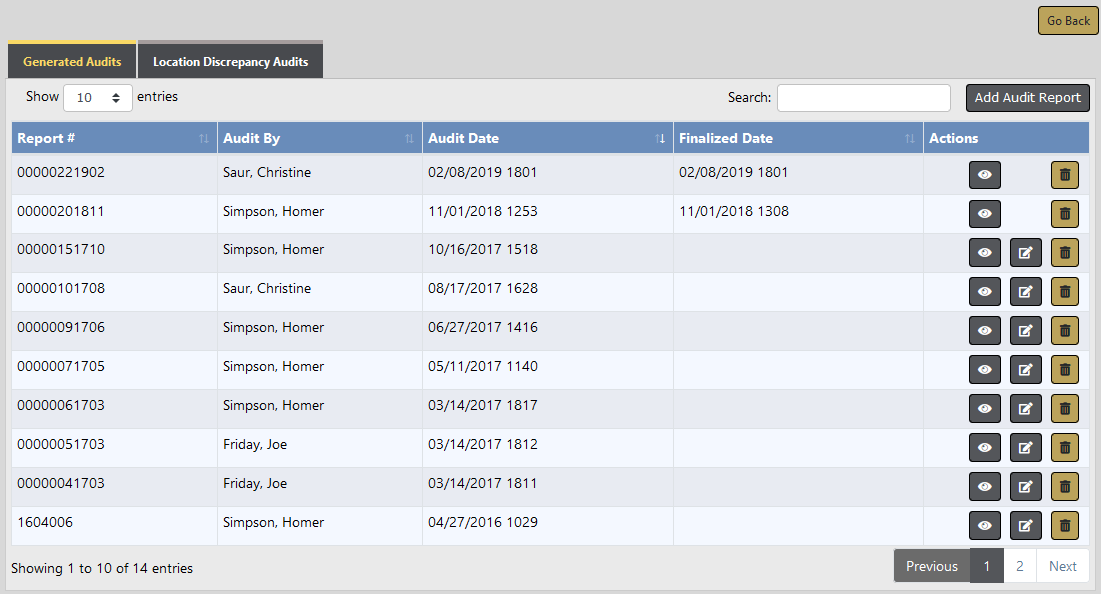Edit audit report 00000071705
1101x594 pixels.
(x=1025, y=370)
